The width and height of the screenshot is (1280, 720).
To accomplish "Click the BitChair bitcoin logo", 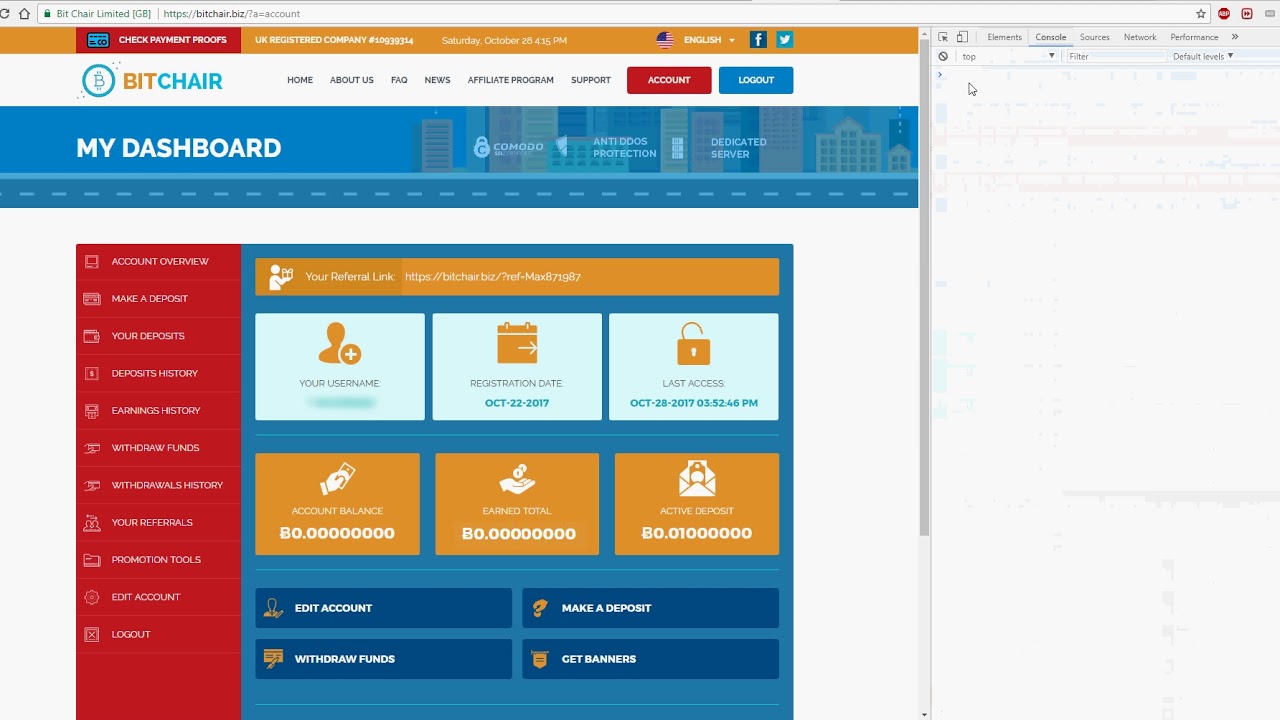I will [99, 80].
